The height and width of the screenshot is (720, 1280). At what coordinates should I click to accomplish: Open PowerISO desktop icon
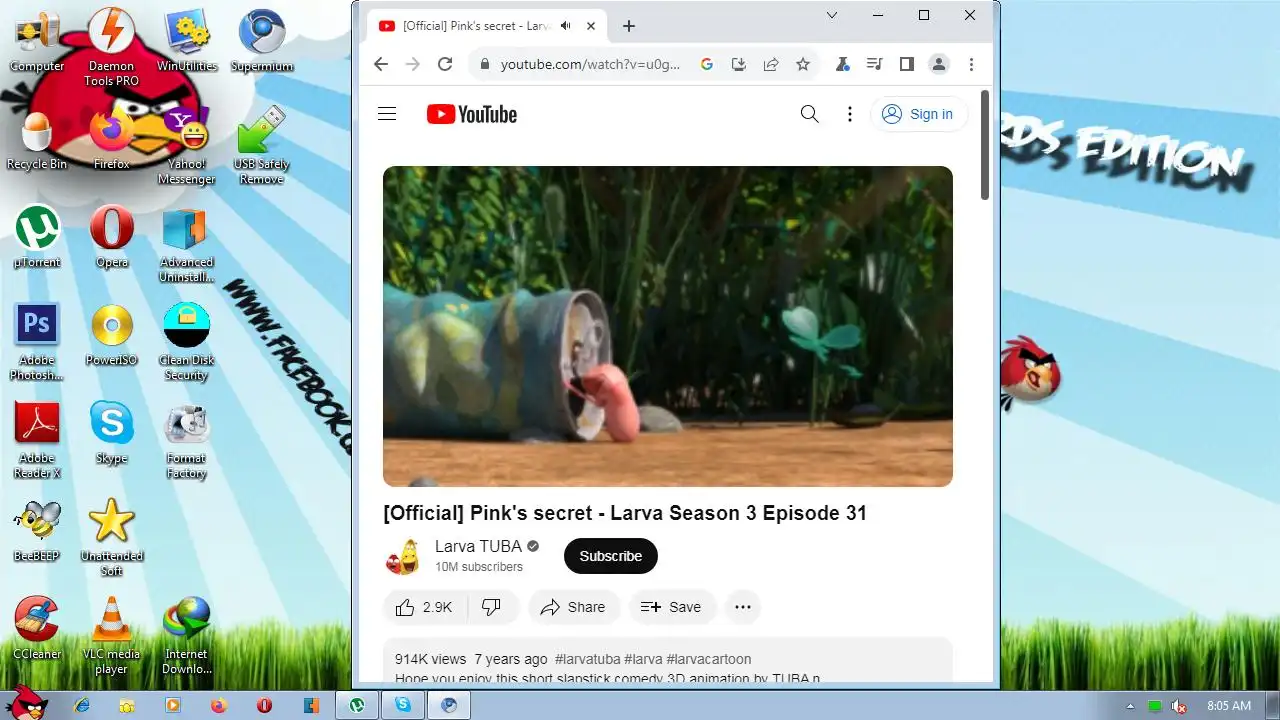click(x=111, y=336)
